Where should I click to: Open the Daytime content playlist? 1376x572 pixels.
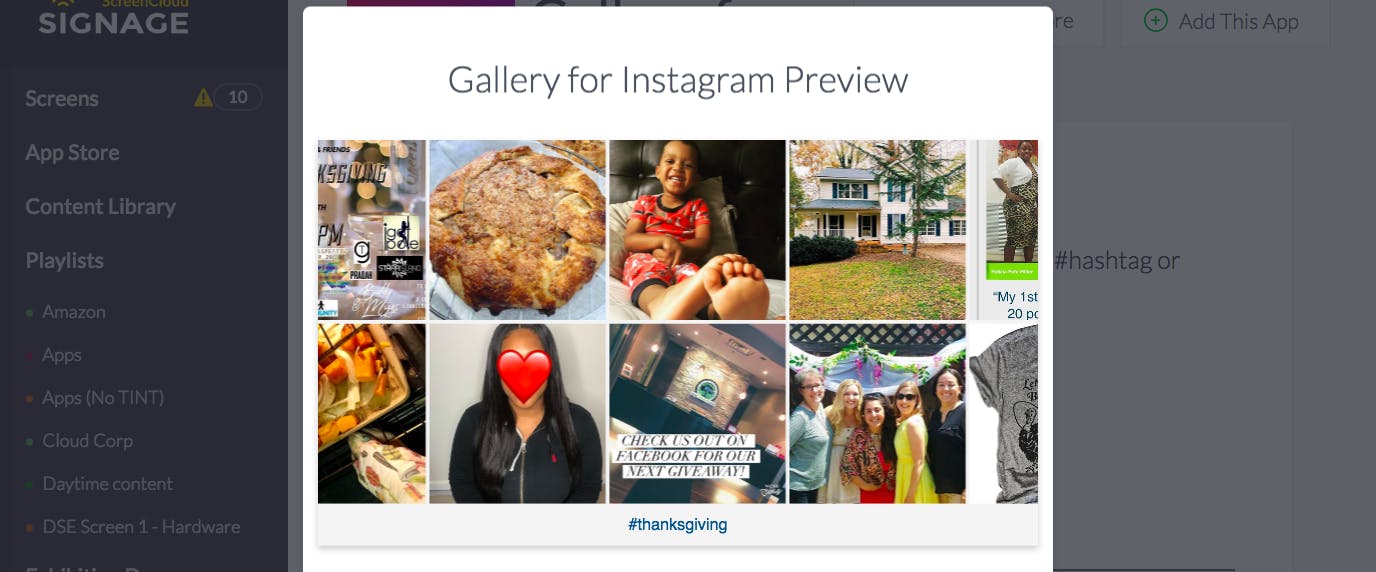click(108, 484)
